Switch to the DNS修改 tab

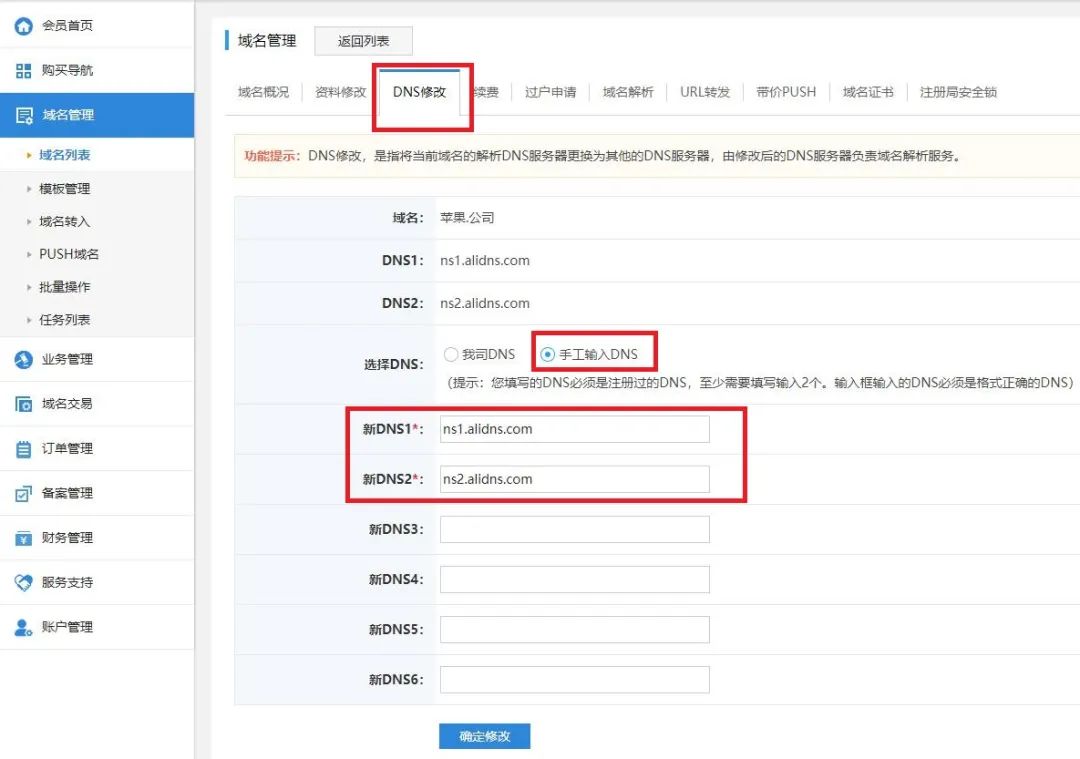click(x=422, y=91)
